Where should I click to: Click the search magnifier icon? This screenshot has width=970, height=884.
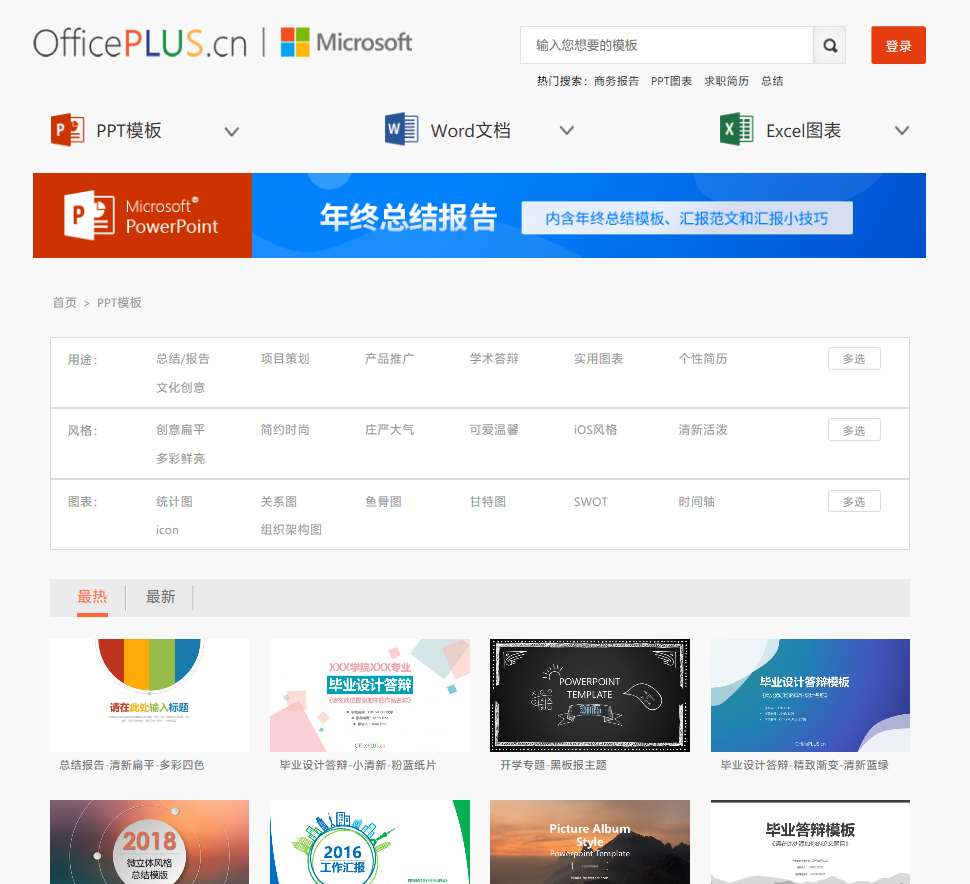pos(830,45)
